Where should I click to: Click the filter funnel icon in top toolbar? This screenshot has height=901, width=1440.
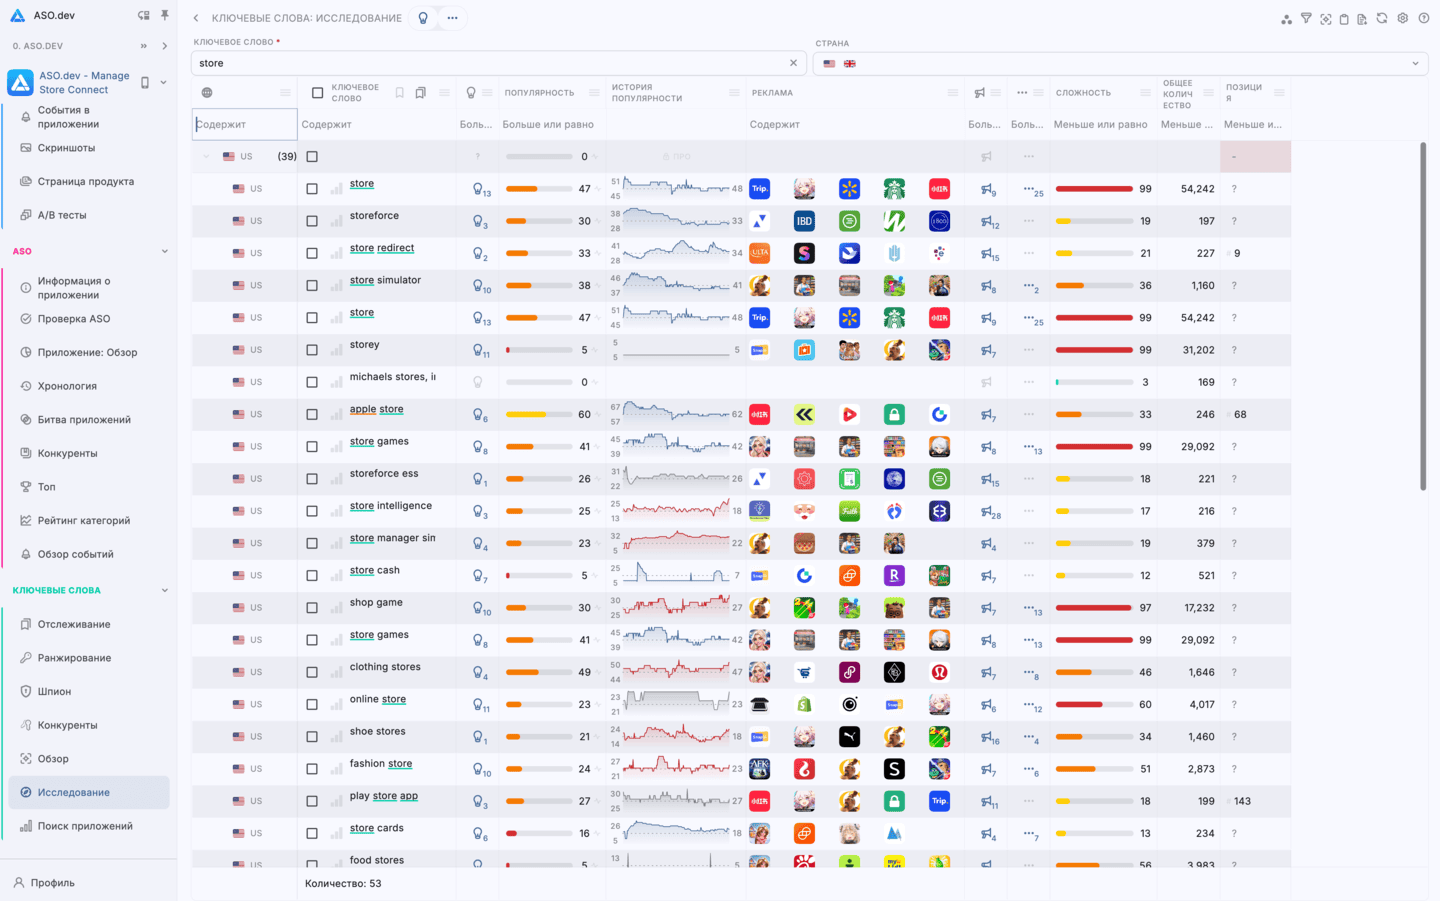point(1306,18)
